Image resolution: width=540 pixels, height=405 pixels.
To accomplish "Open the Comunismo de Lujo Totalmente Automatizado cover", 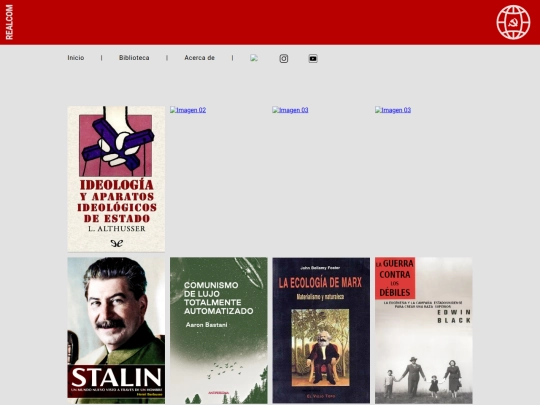I will click(219, 330).
